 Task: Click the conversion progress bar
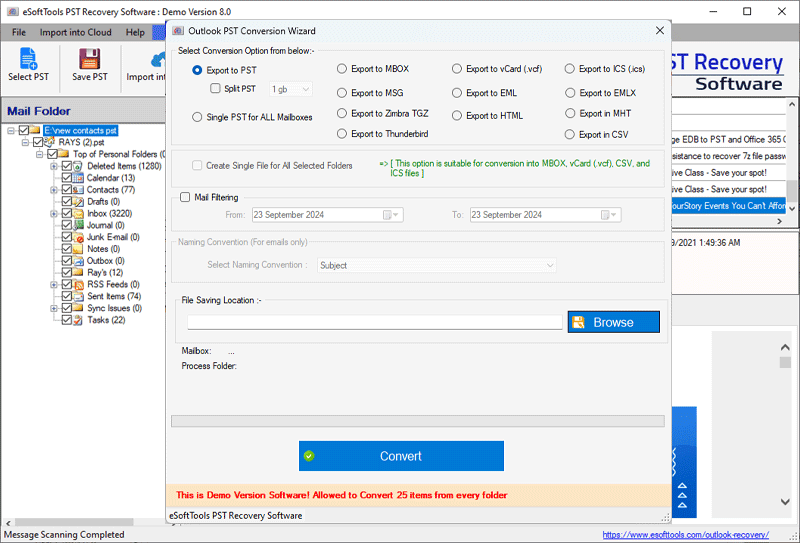click(x=418, y=421)
